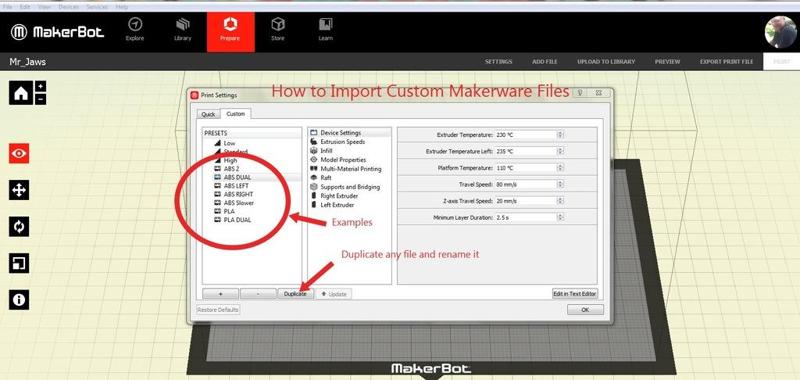This screenshot has height=380, width=800.
Task: Switch to the Custom tab
Action: [x=236, y=114]
